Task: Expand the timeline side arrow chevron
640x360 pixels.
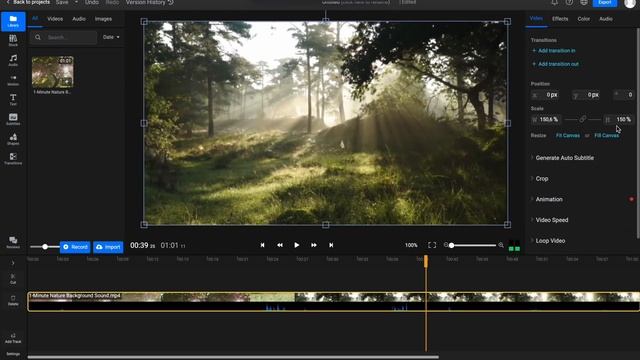Action: click(13, 263)
